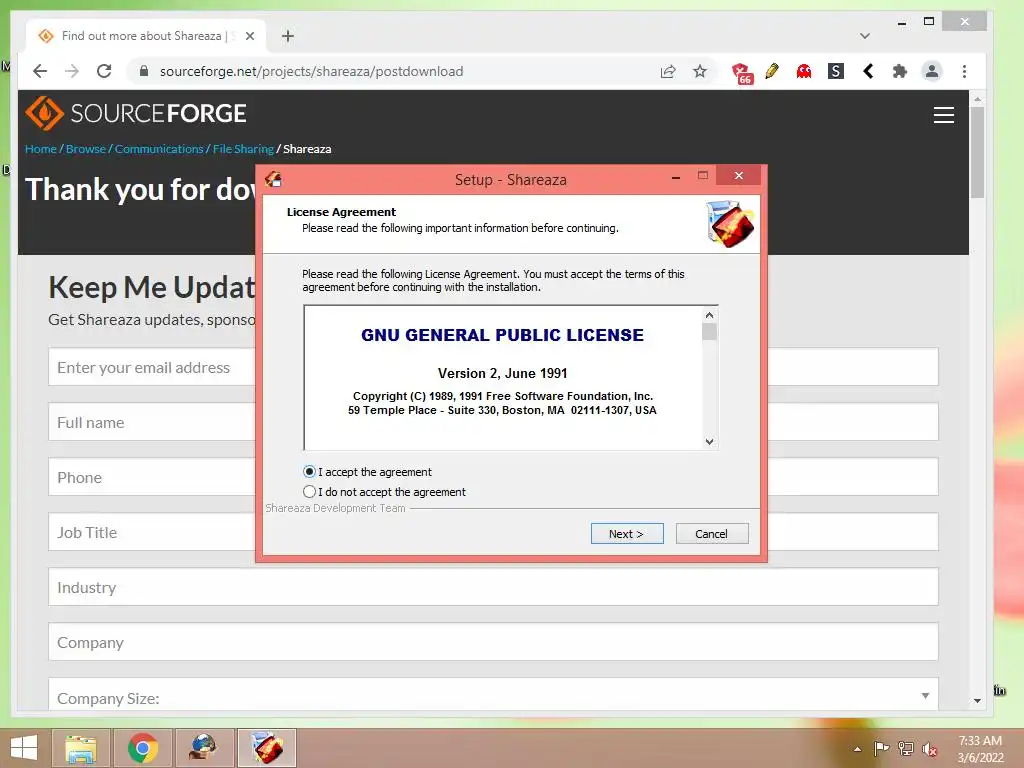Open the tab search dropdown arrow
This screenshot has width=1024, height=768.
(865, 36)
